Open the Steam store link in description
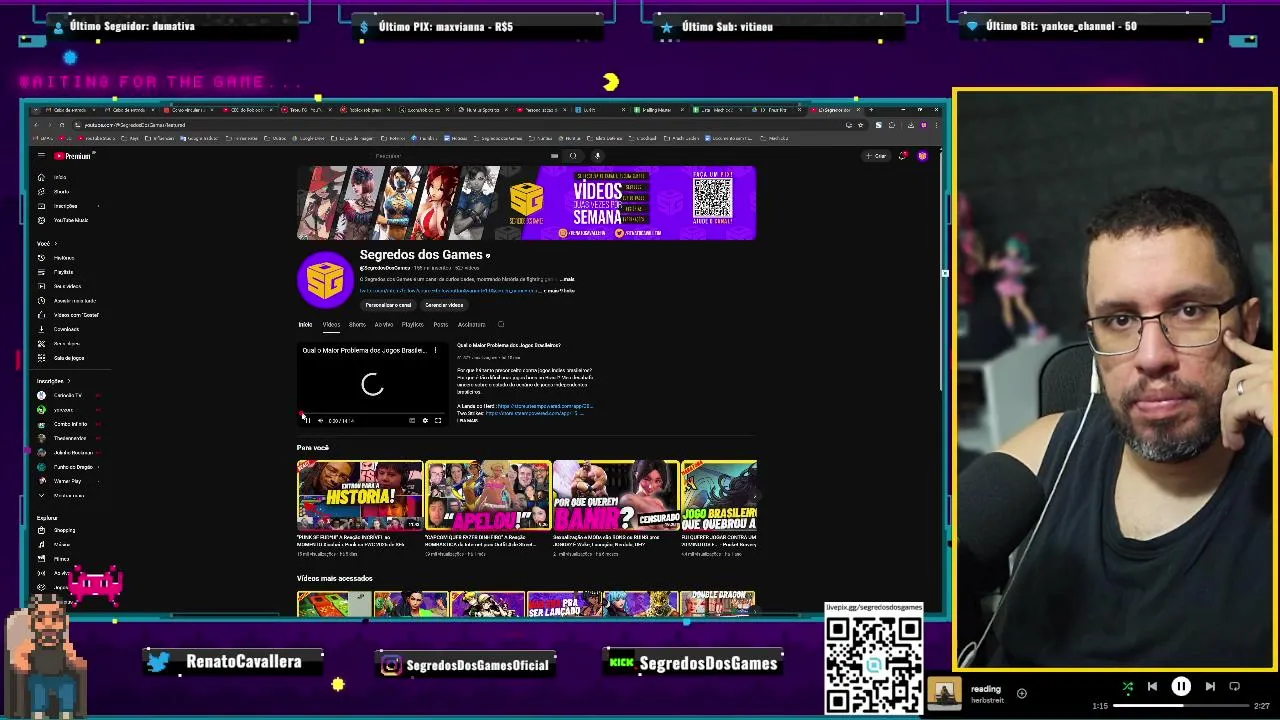 click(544, 406)
